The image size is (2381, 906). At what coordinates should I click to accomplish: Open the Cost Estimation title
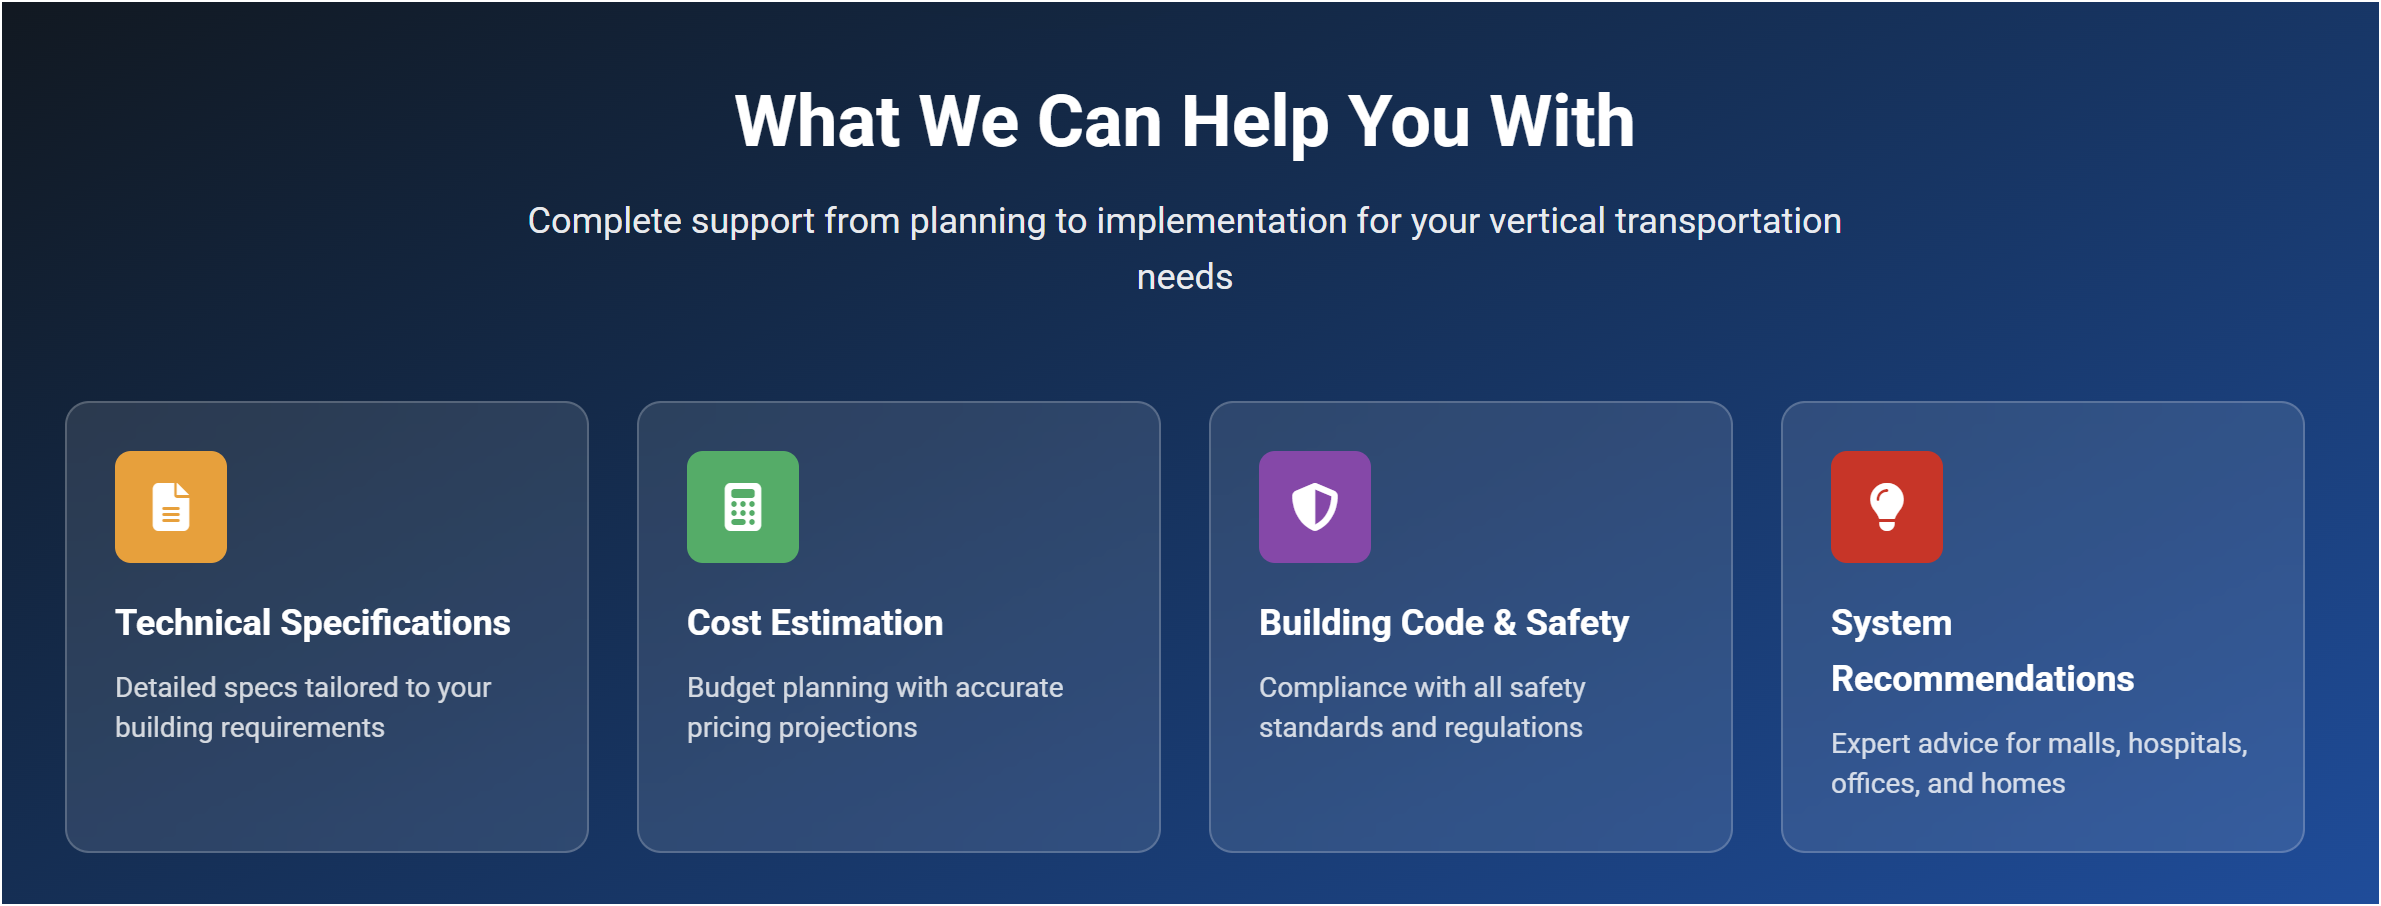pyautogui.click(x=815, y=623)
